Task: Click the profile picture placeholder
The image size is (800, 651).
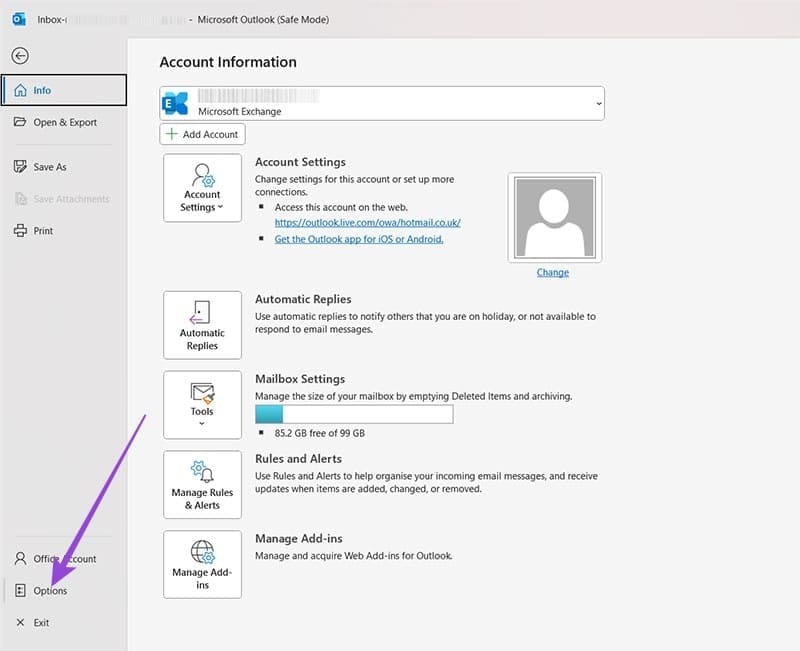Action: tap(553, 216)
